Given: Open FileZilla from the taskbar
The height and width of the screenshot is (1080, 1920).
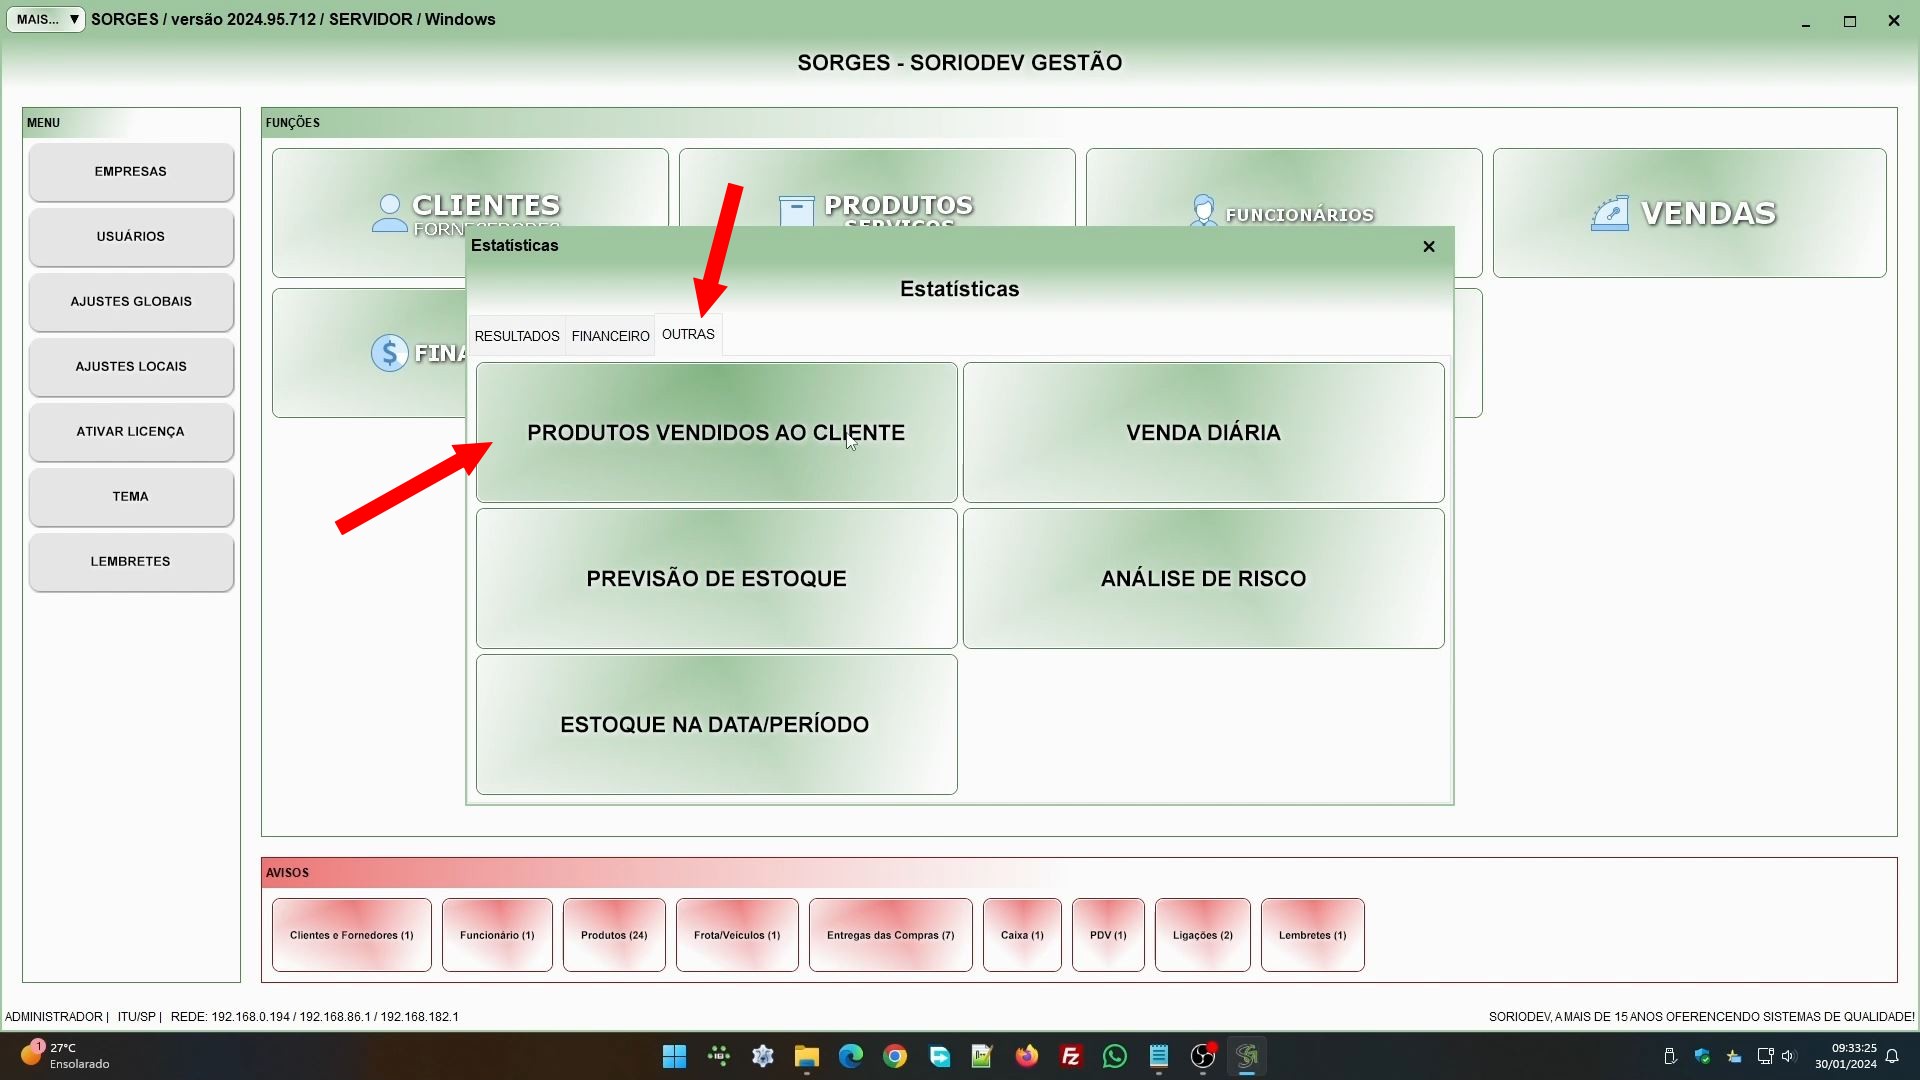Looking at the screenshot, I should (x=1070, y=1056).
